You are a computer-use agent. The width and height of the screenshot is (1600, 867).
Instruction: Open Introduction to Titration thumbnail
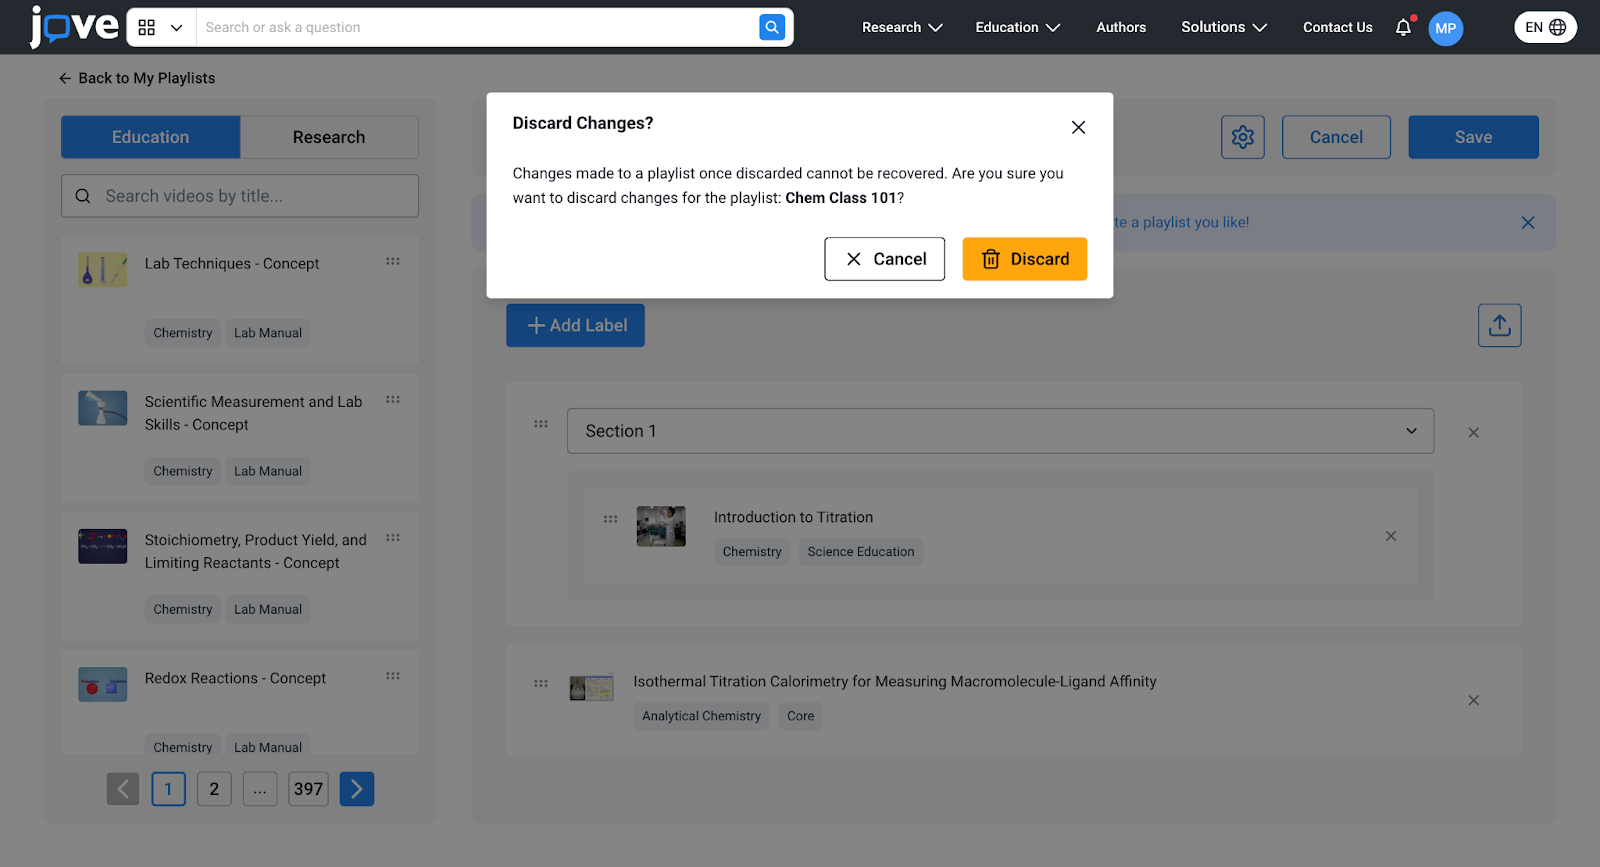pos(661,526)
